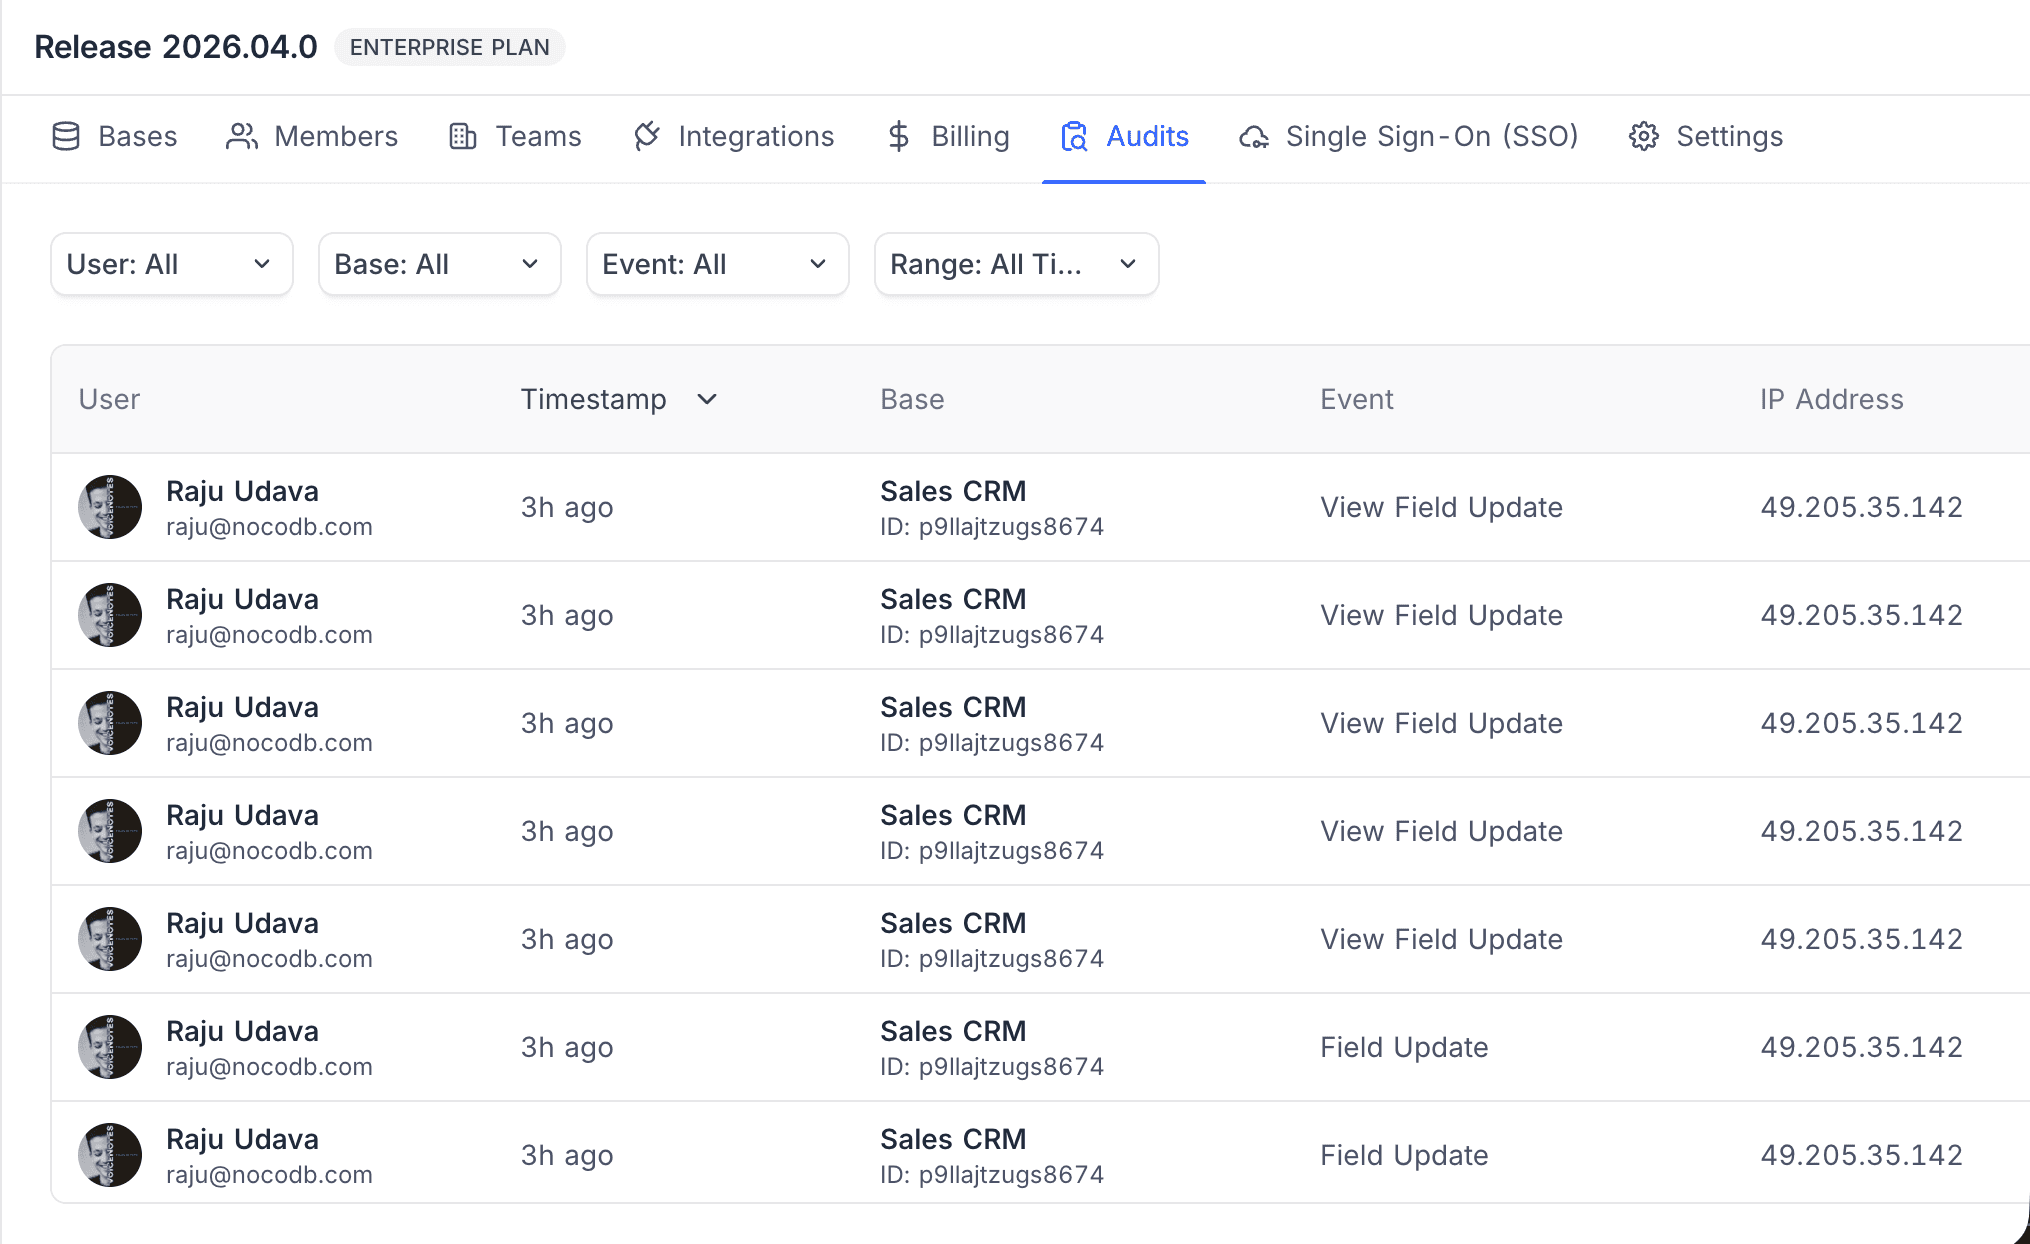Go to the Billing tab
The height and width of the screenshot is (1244, 2030).
point(969,136)
